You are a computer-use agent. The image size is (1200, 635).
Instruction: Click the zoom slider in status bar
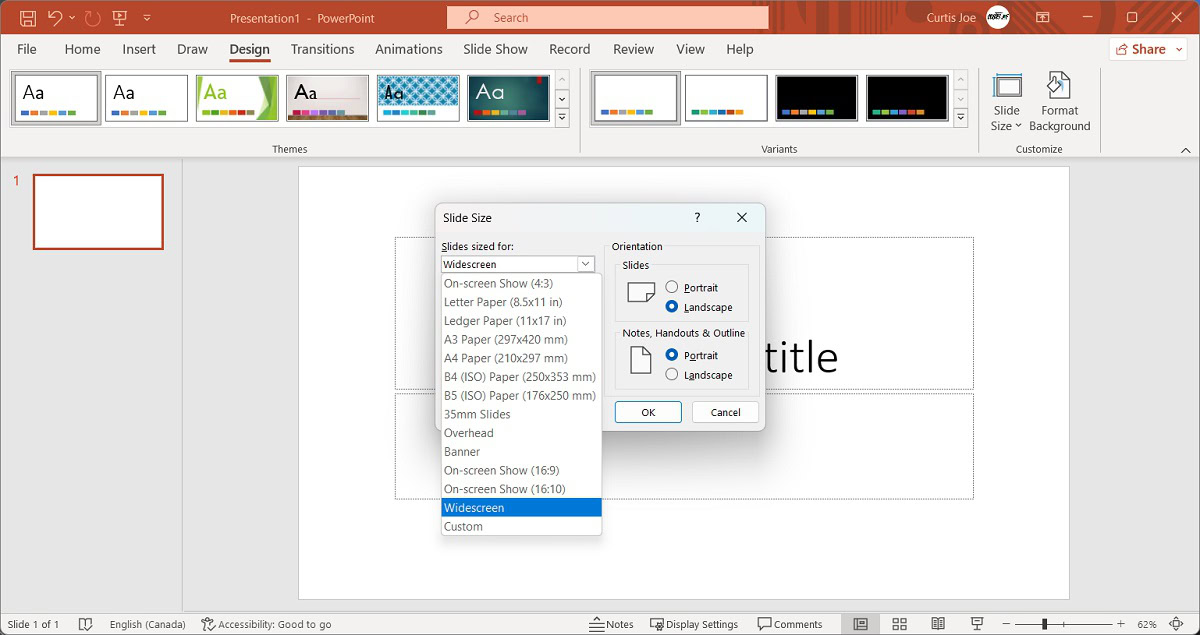tap(1045, 624)
